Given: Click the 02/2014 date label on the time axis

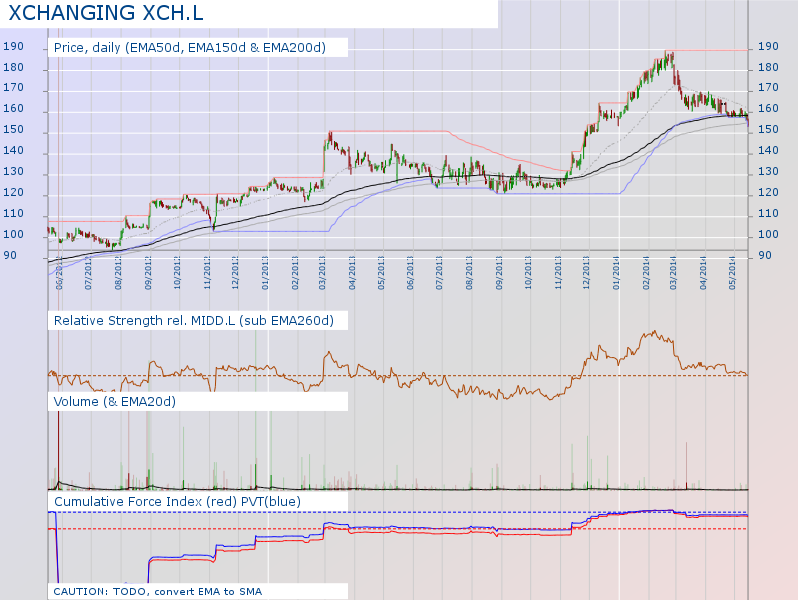Looking at the screenshot, I should pos(646,273).
